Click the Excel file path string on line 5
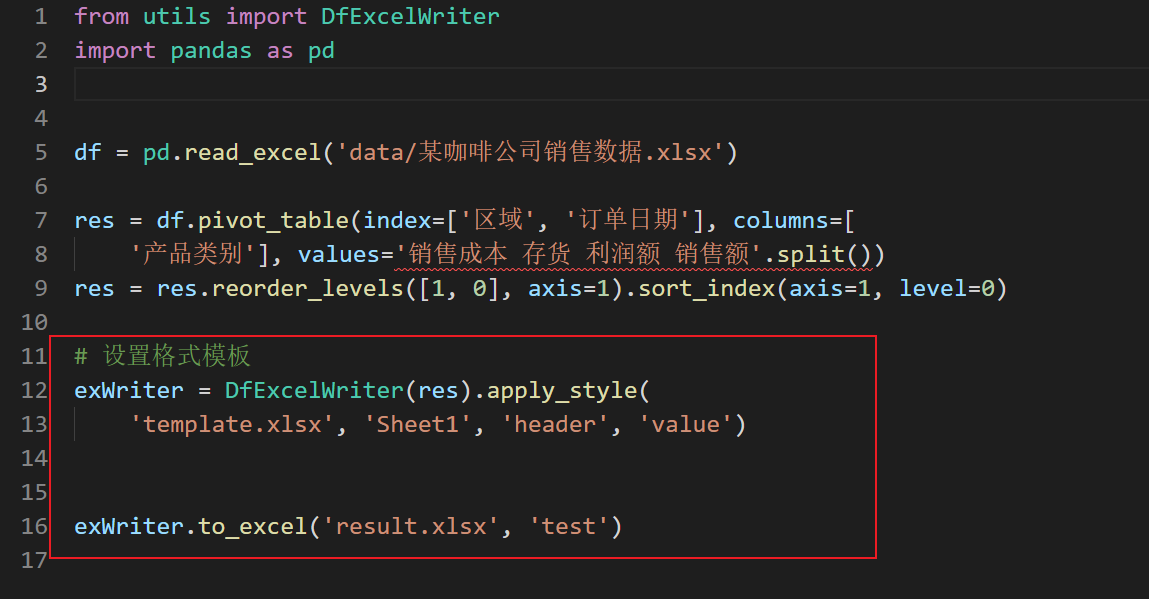1149x599 pixels. pos(530,152)
